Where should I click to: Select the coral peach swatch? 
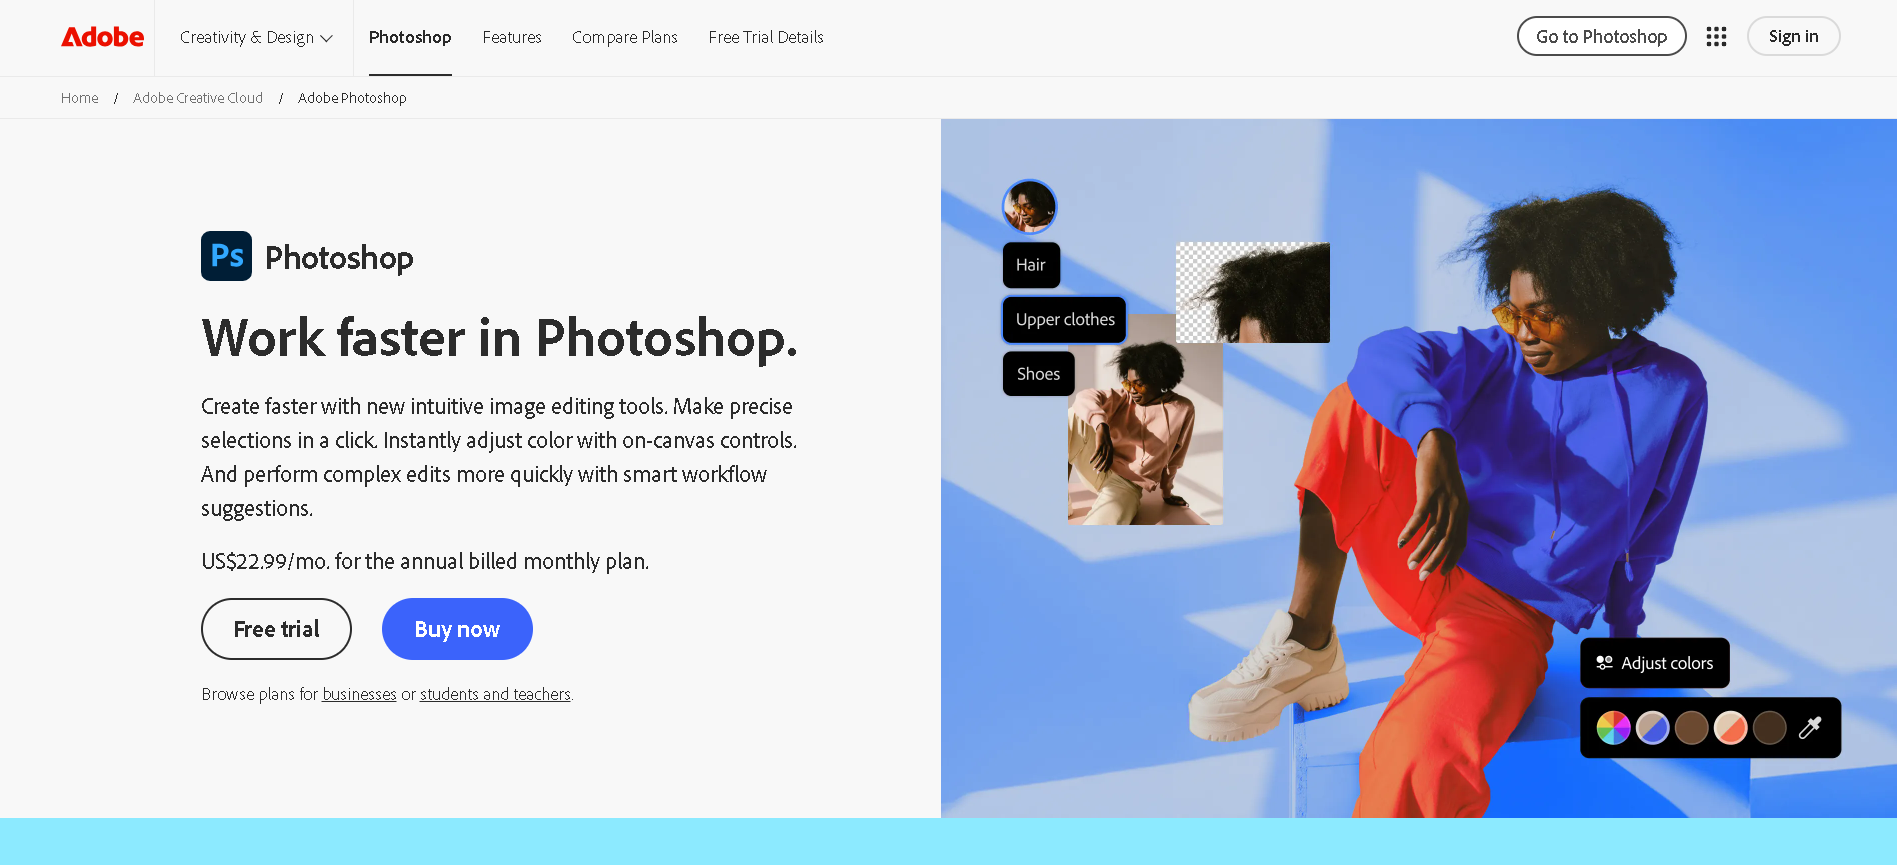pos(1730,728)
